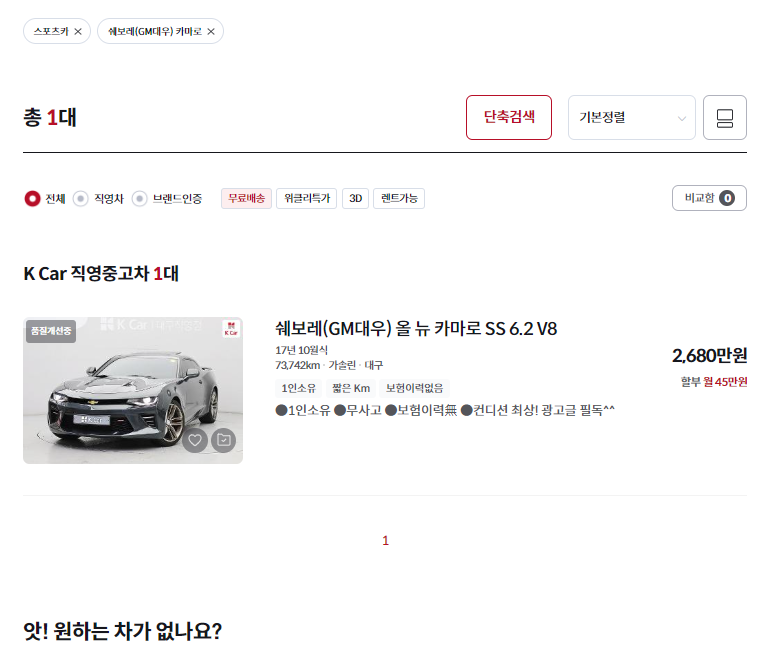770x650 pixels.
Task: Remove the 스포츠카 filter tag
Action: tap(78, 31)
